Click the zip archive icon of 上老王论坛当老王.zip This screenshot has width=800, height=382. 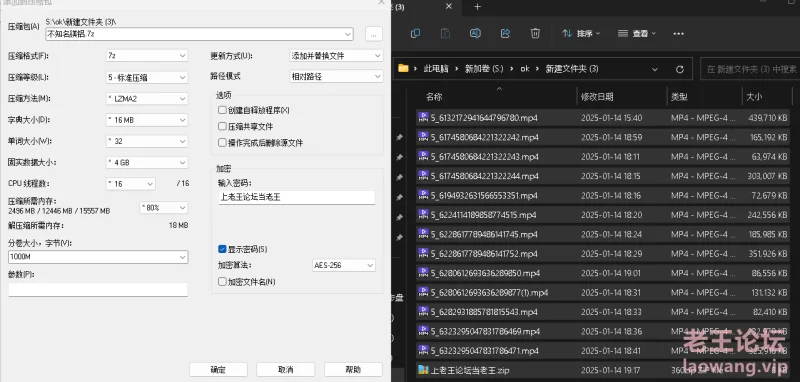point(423,370)
